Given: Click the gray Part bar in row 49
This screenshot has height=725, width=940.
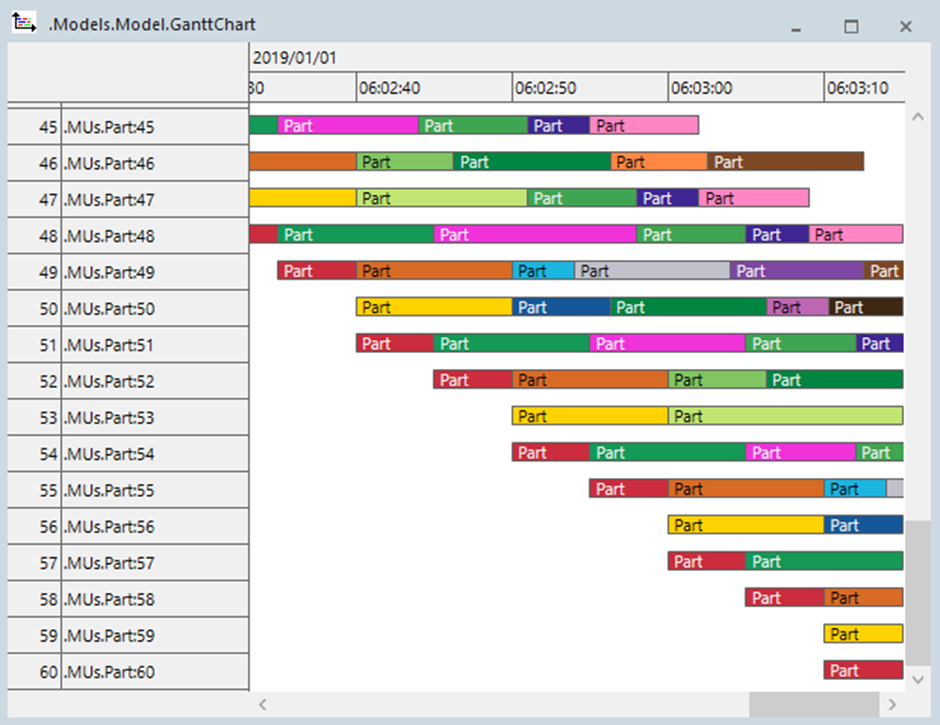Looking at the screenshot, I should tap(651, 271).
